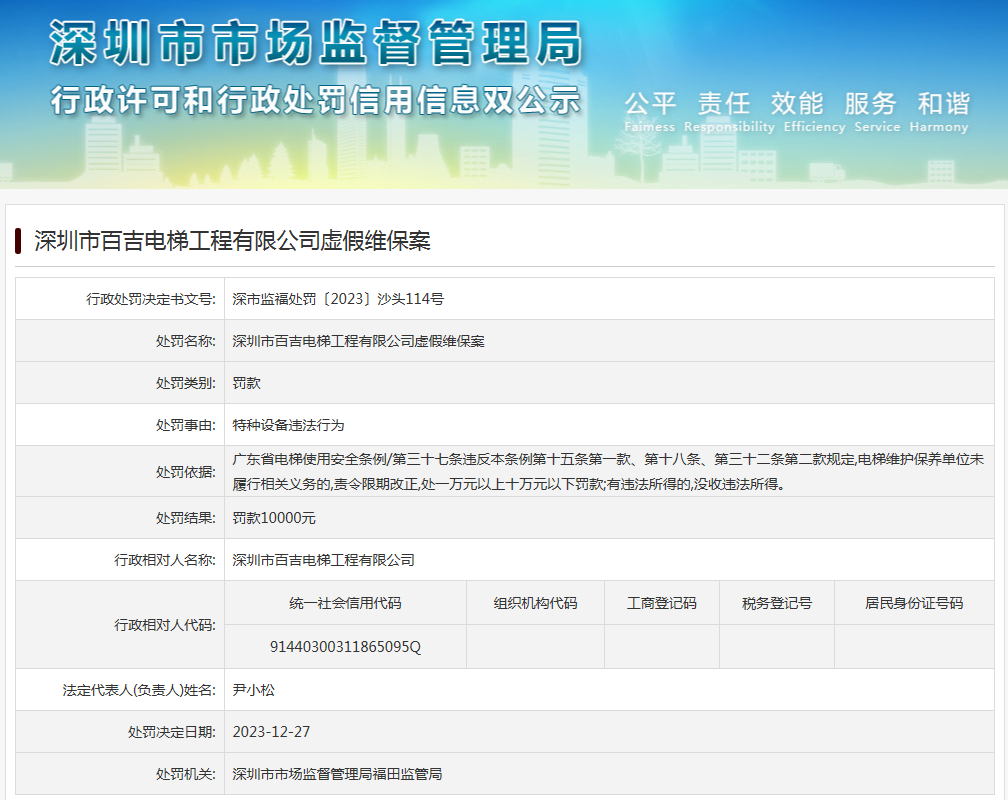1008x800 pixels.
Task: Click the 处罚类别 value 罚款
Action: click(247, 383)
